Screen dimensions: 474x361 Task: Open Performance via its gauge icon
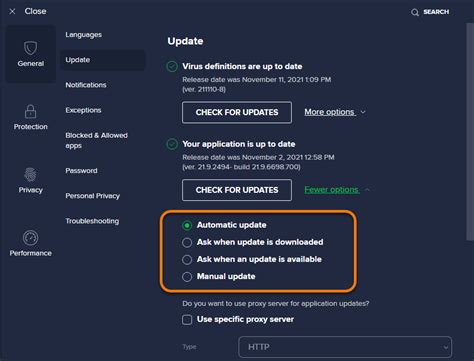[x=30, y=238]
